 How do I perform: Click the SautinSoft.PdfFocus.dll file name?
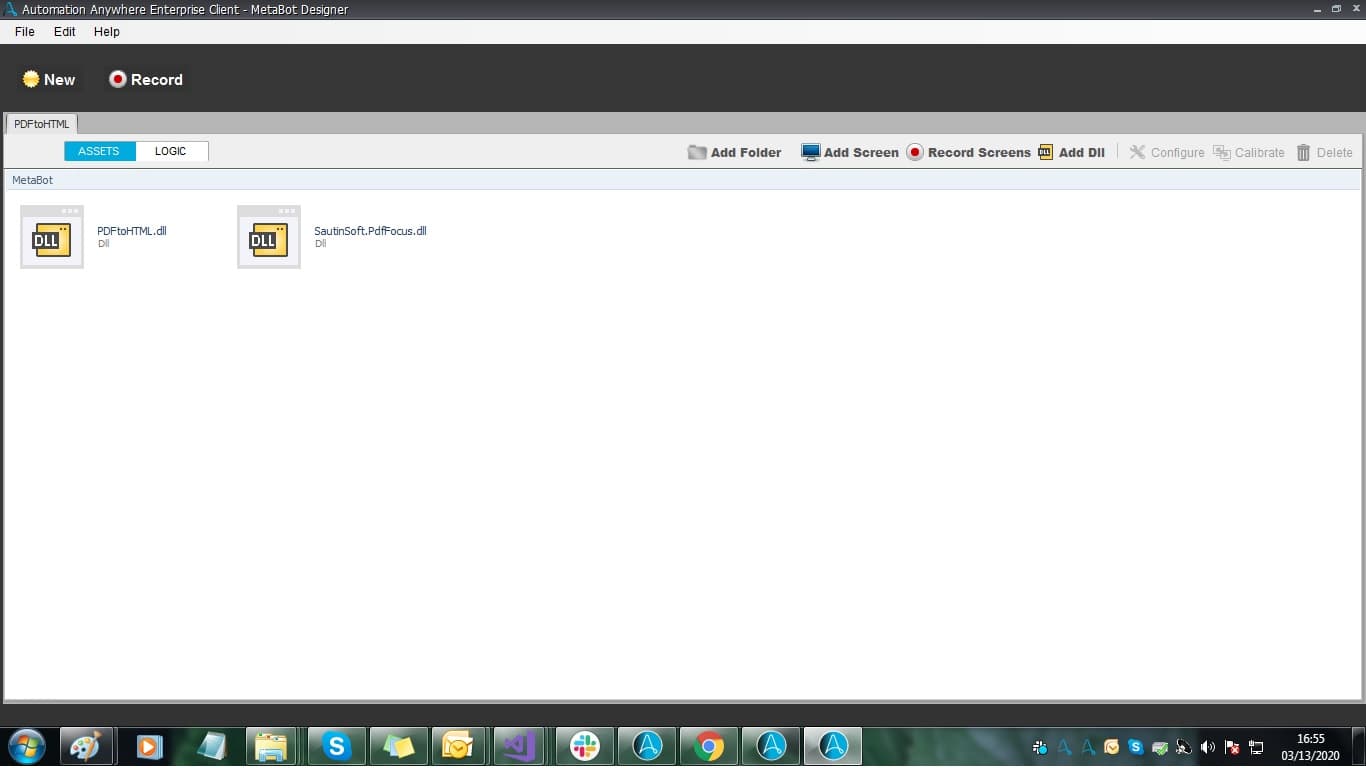(x=370, y=231)
